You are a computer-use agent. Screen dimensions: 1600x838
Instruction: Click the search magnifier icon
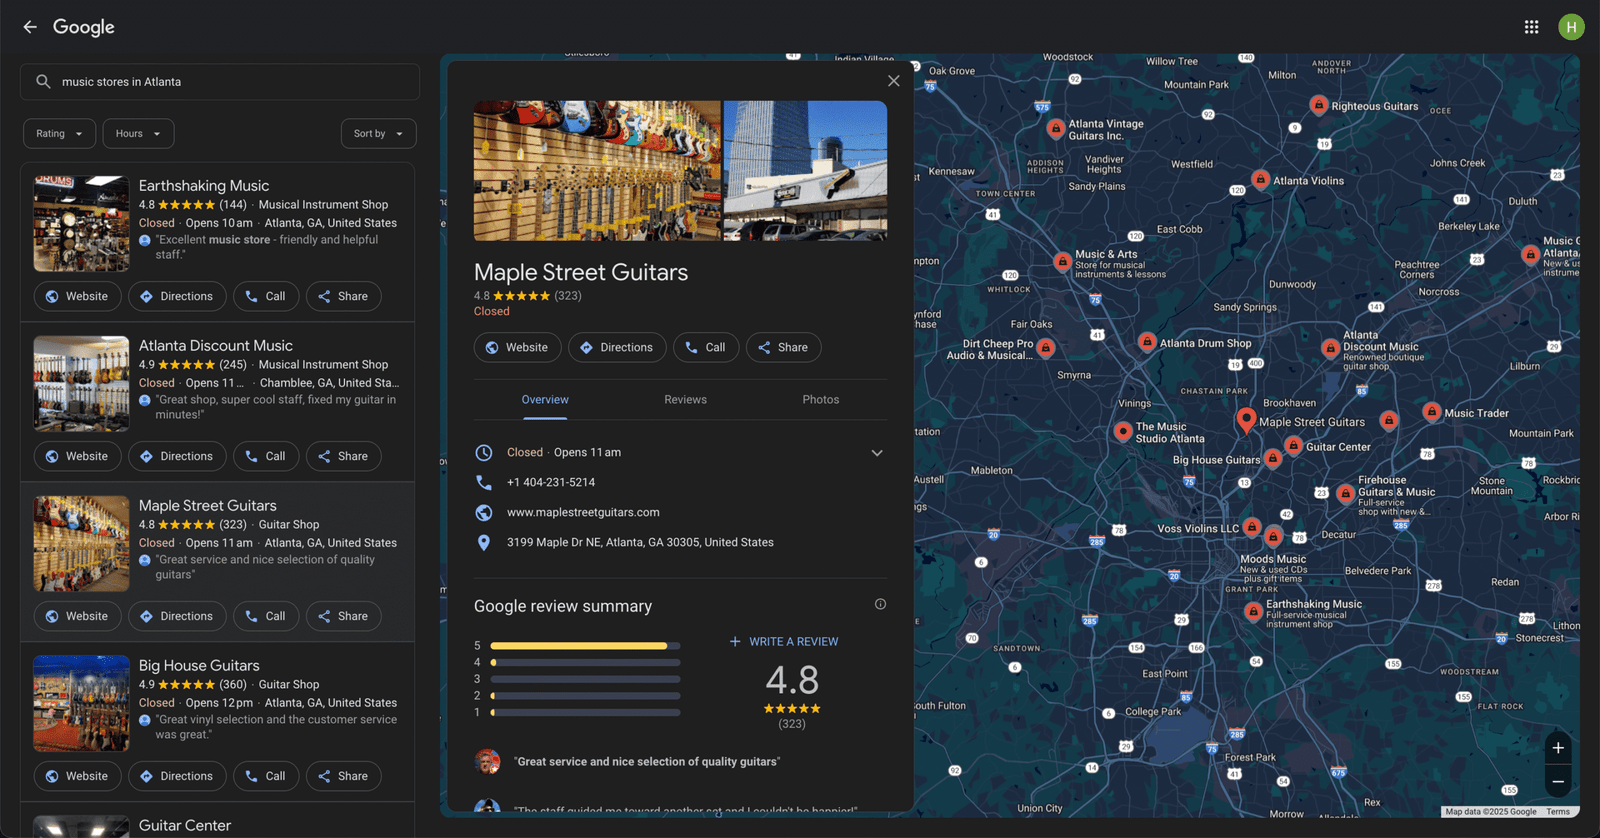[x=43, y=82]
